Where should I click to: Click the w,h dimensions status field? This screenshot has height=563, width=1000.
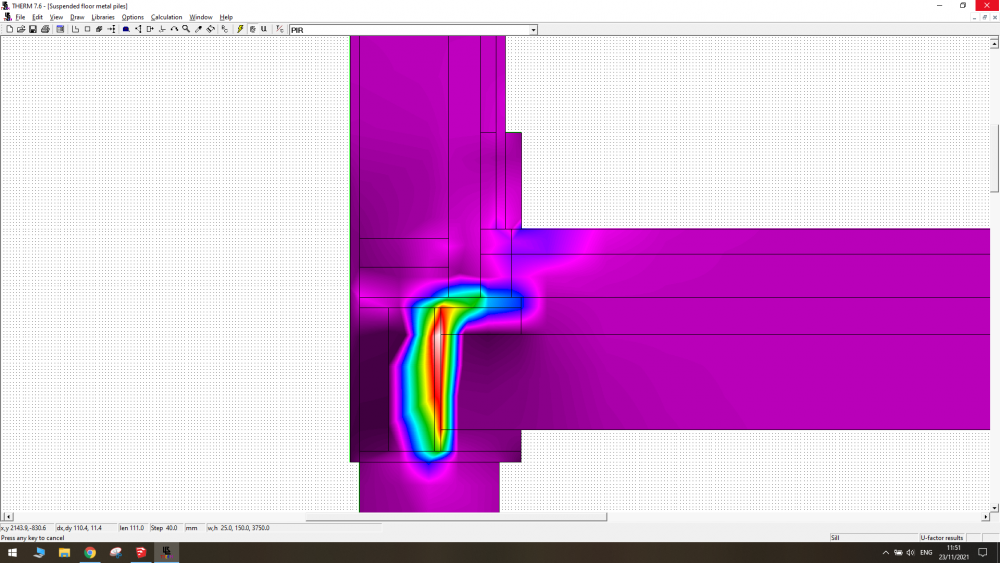pyautogui.click(x=293, y=528)
